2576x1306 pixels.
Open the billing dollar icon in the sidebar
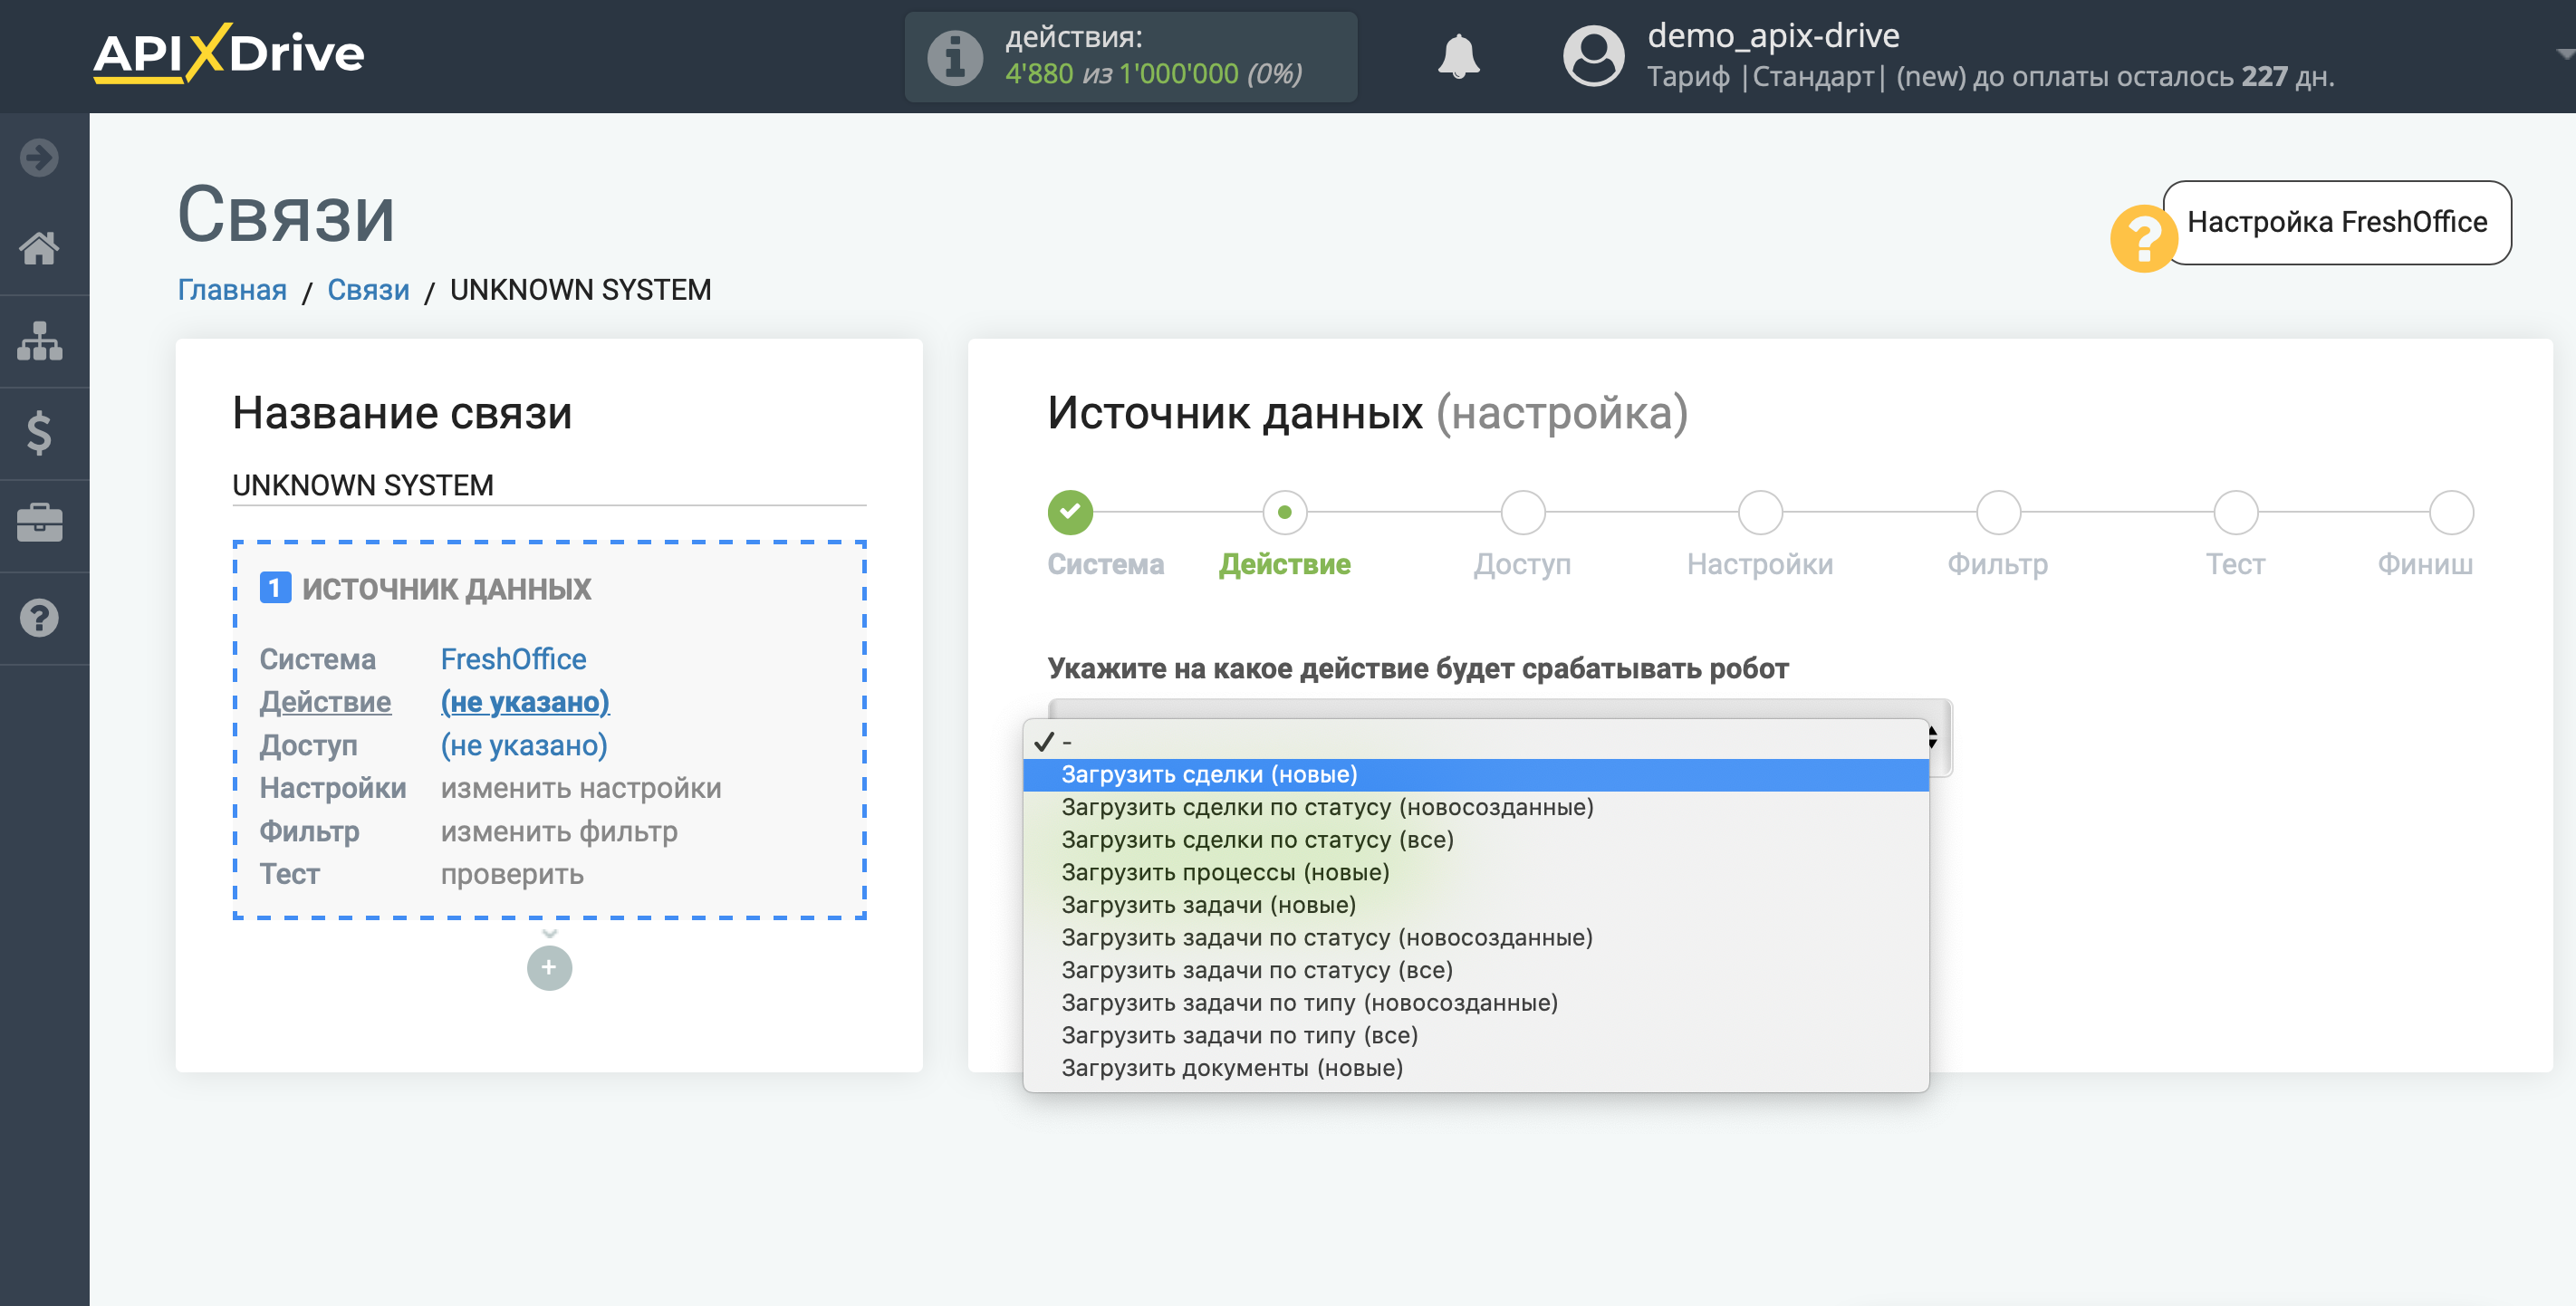coord(40,433)
